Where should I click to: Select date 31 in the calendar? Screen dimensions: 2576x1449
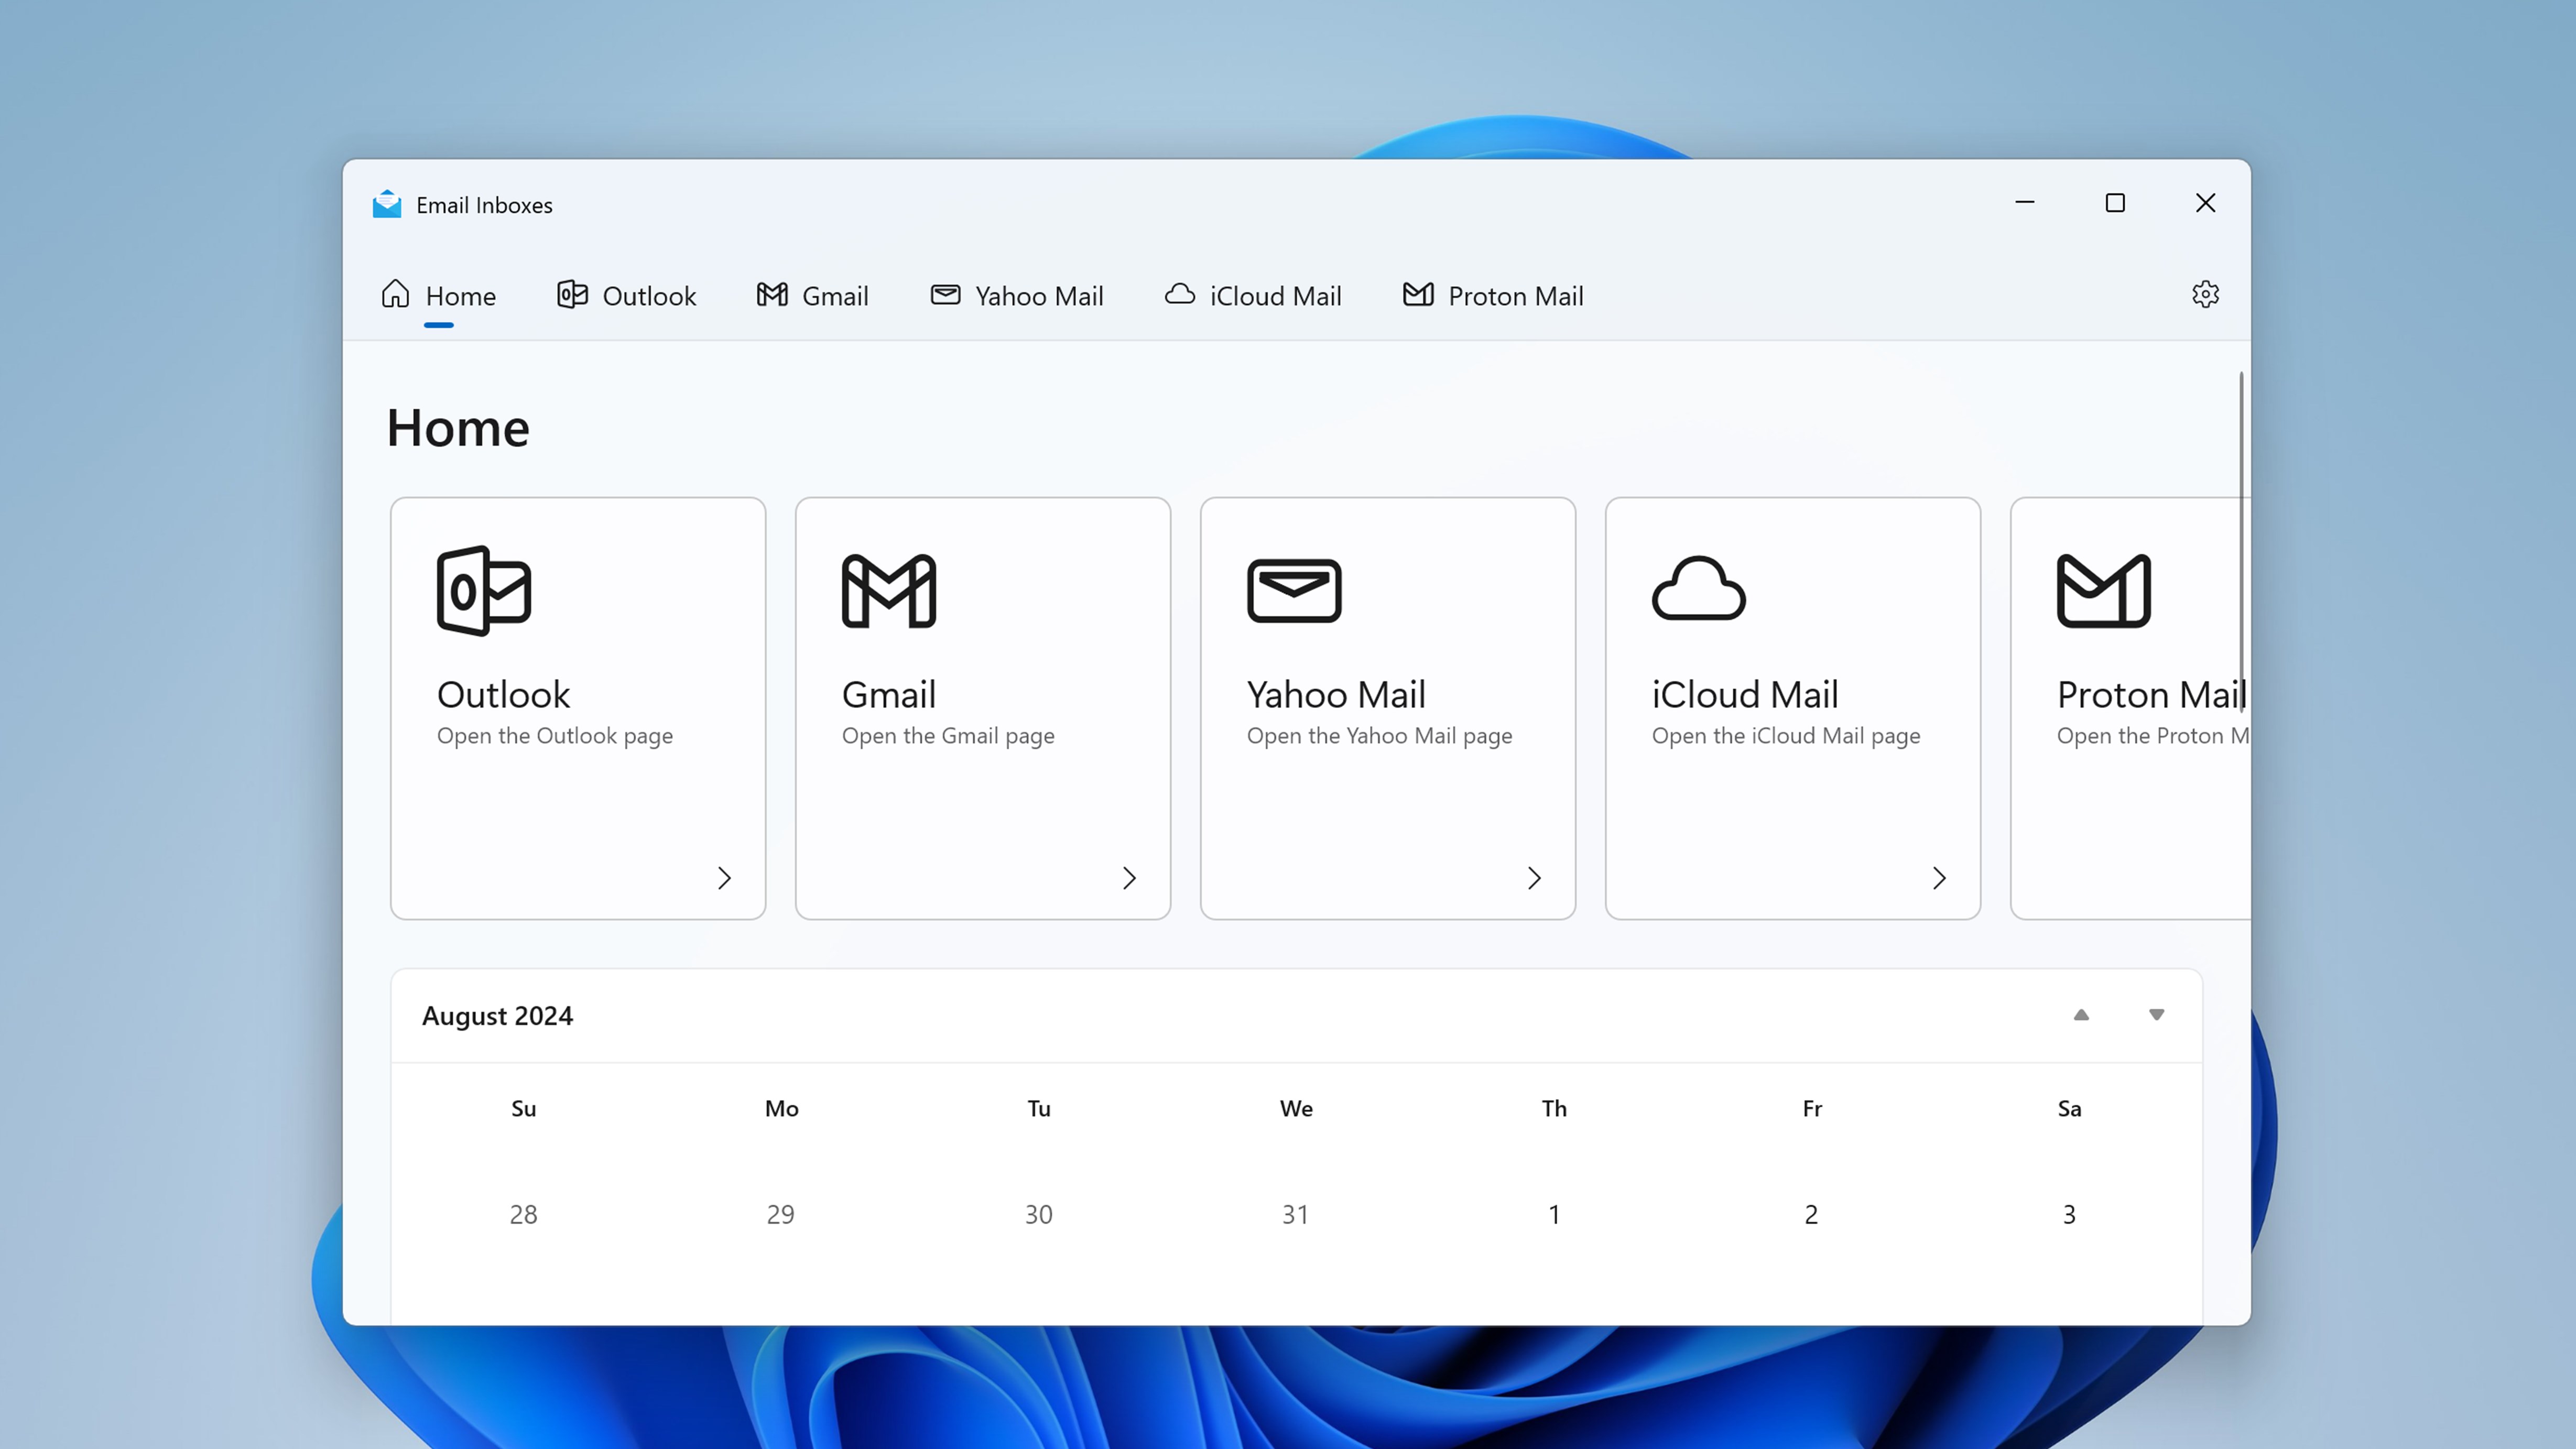[x=1295, y=1214]
